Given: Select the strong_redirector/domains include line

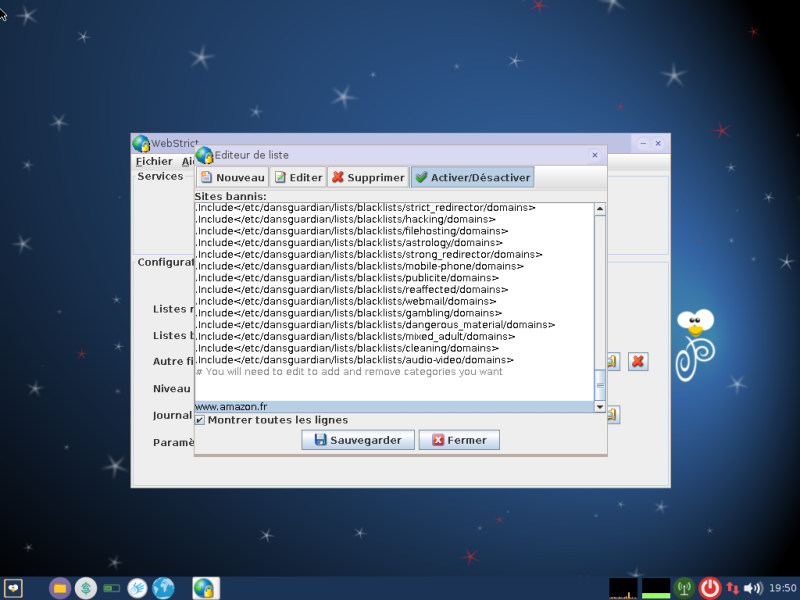Looking at the screenshot, I should pos(394,255).
